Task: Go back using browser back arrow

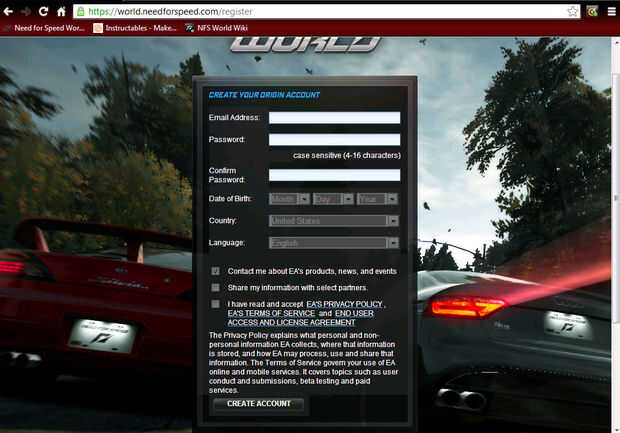Action: (8, 11)
